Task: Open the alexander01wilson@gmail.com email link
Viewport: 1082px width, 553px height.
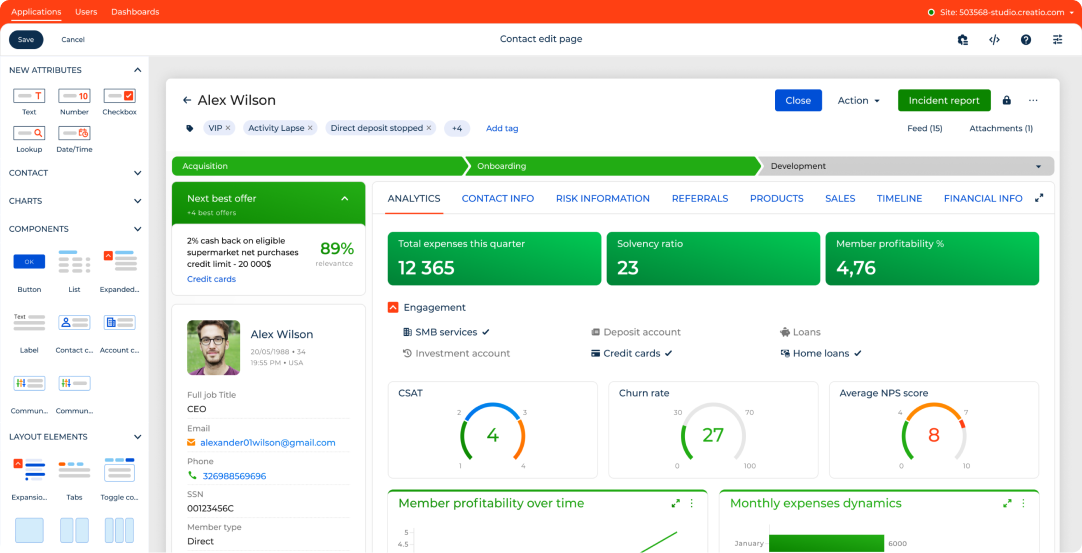Action: 268,442
